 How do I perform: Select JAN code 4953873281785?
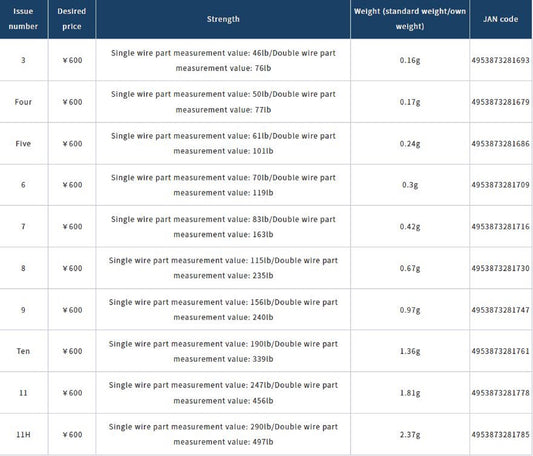coord(500,434)
